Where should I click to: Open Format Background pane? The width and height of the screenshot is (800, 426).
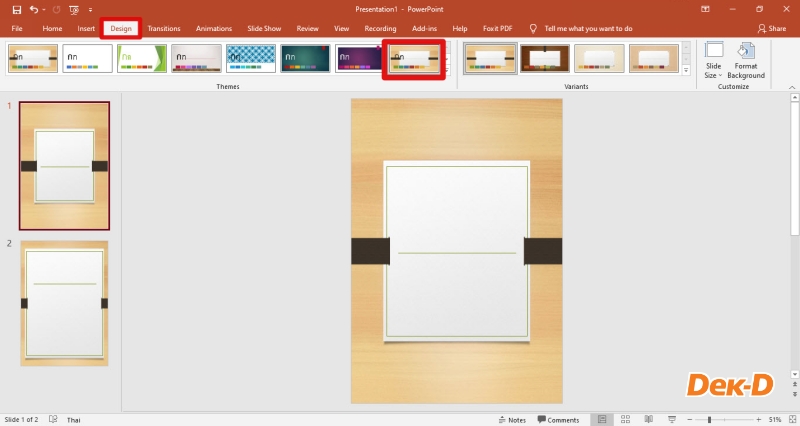tap(745, 60)
